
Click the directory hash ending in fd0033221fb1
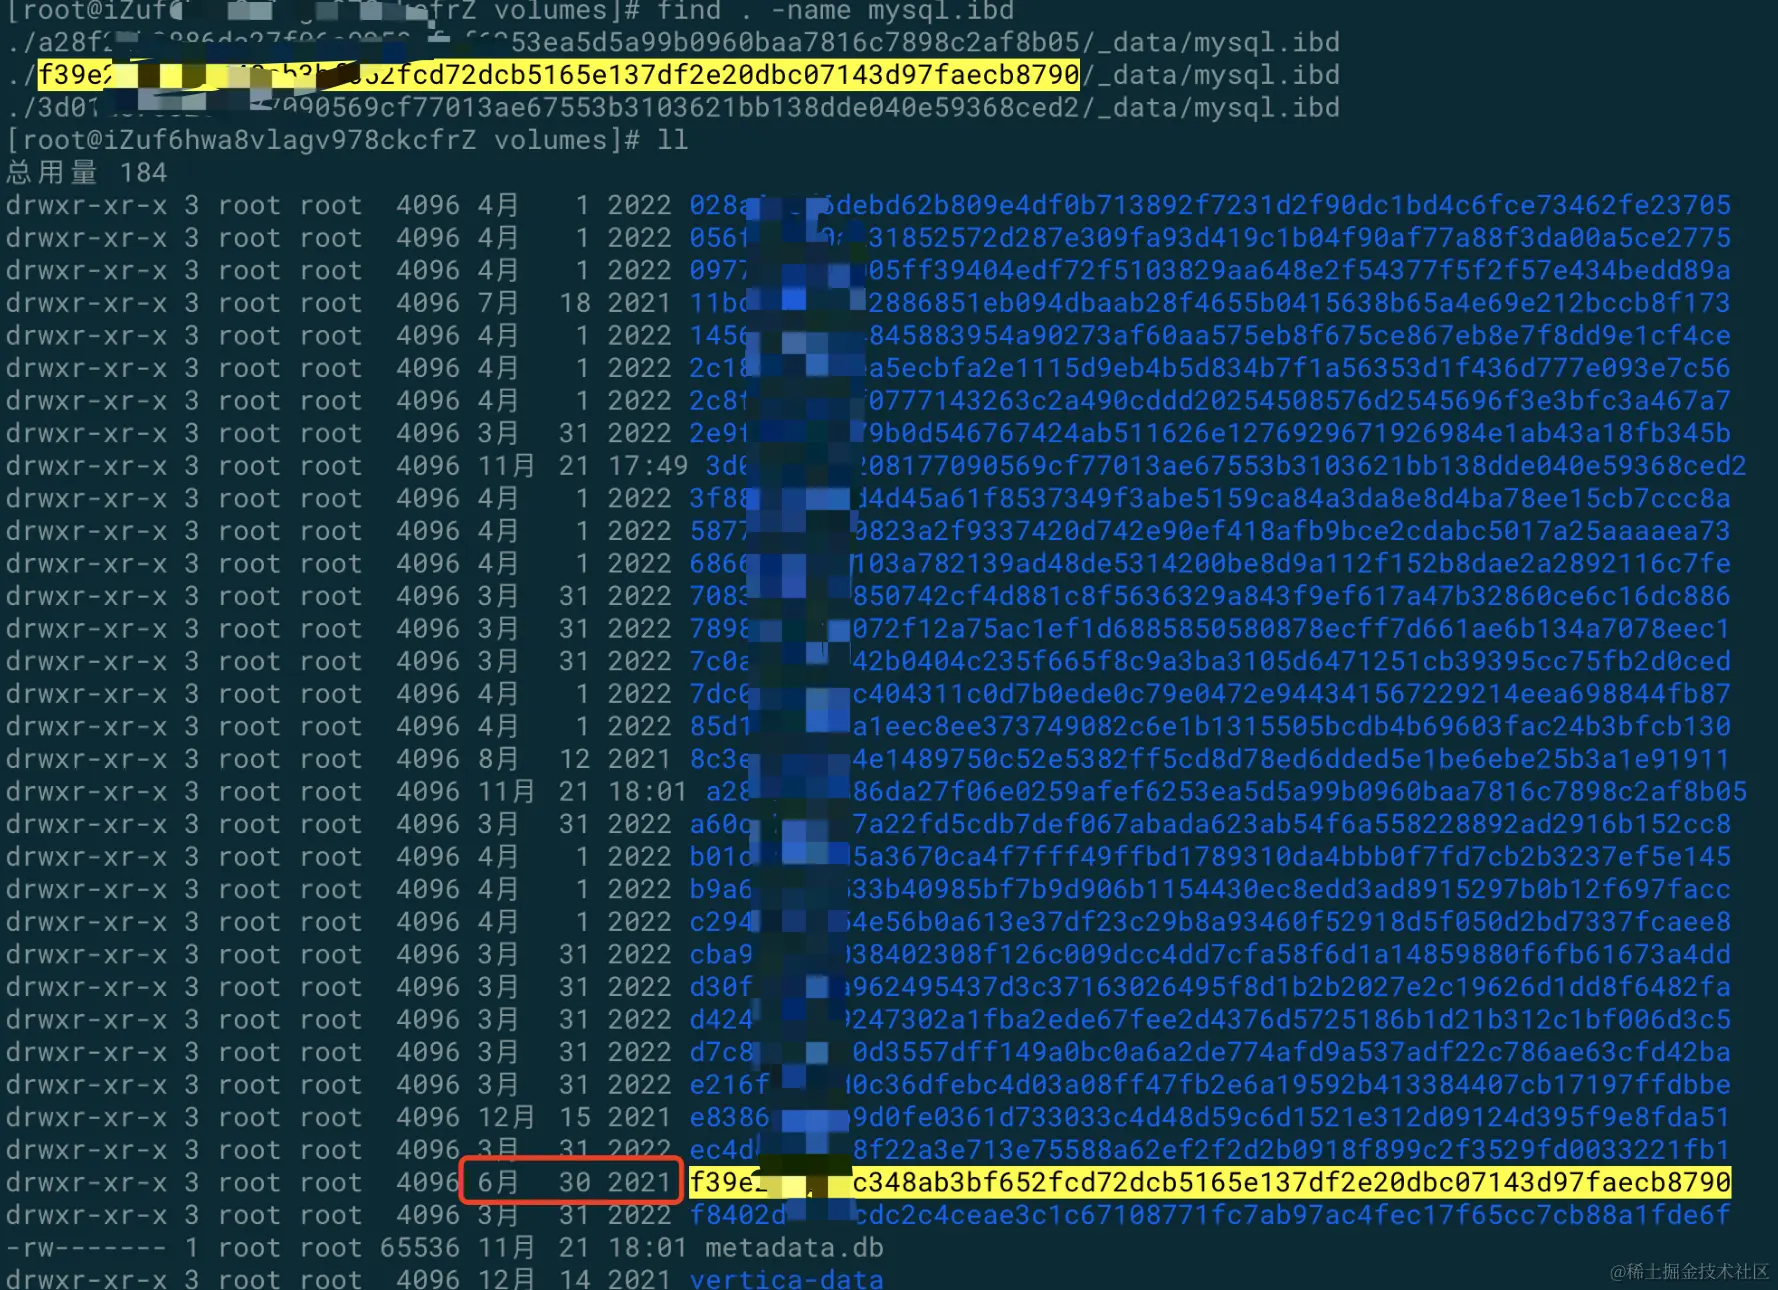(x=1210, y=1150)
